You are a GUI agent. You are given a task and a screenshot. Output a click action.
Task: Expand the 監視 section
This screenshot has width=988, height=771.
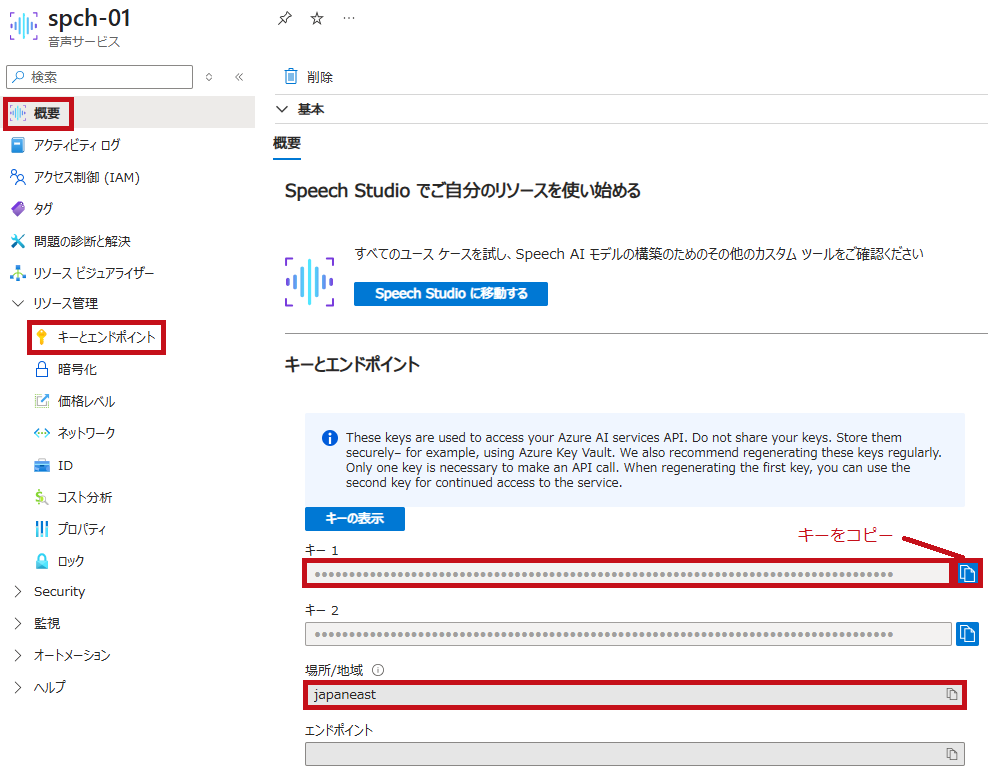tap(18, 623)
